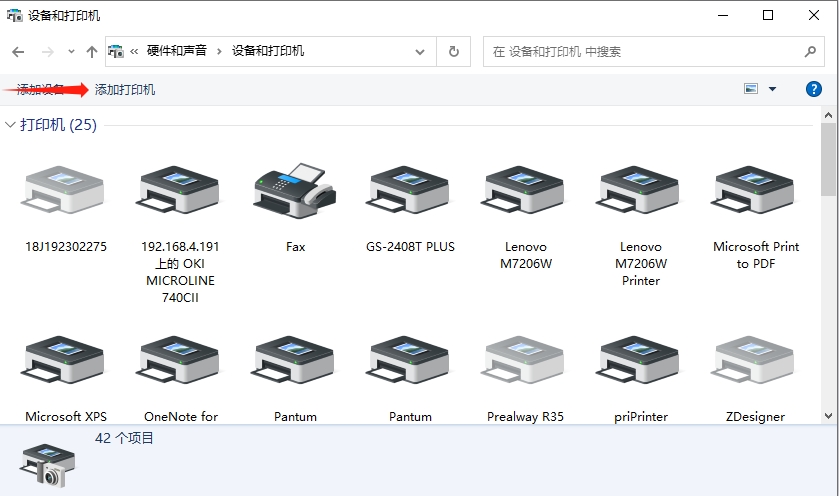Select the Prealway R35 printer icon
839x496 pixels.
tap(523, 360)
